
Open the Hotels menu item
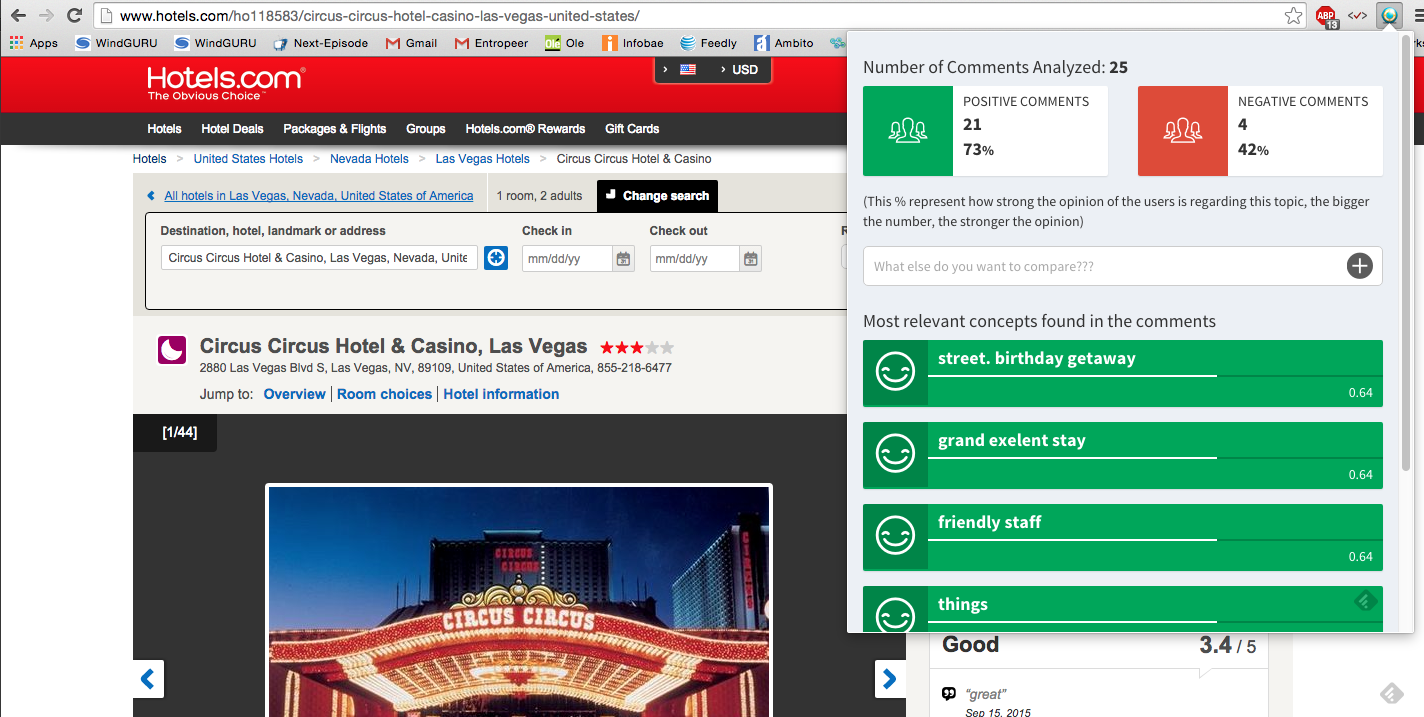click(x=164, y=129)
